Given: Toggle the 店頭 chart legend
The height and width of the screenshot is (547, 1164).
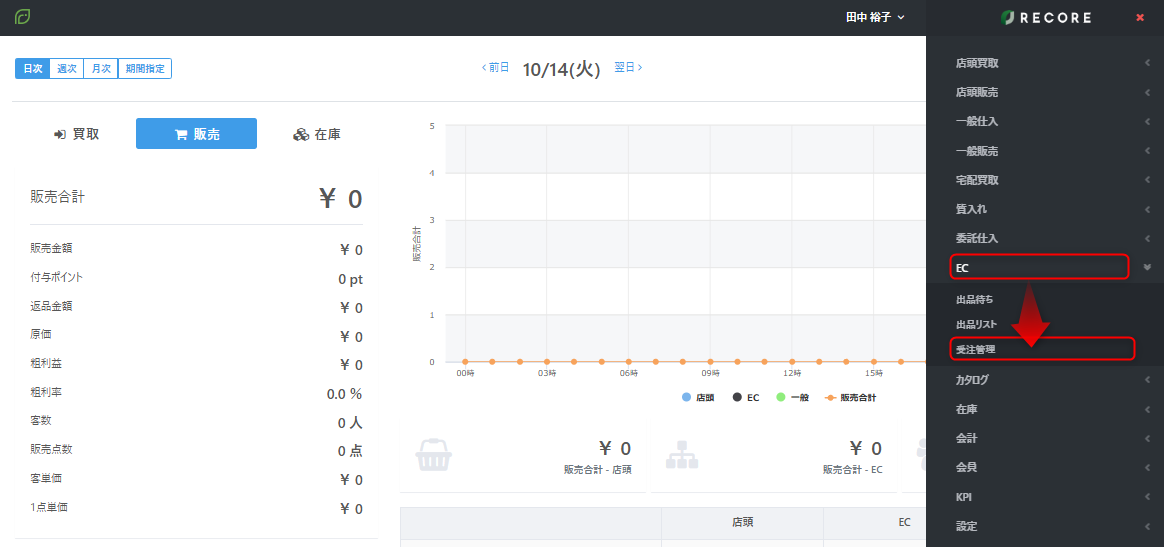Looking at the screenshot, I should coord(698,398).
